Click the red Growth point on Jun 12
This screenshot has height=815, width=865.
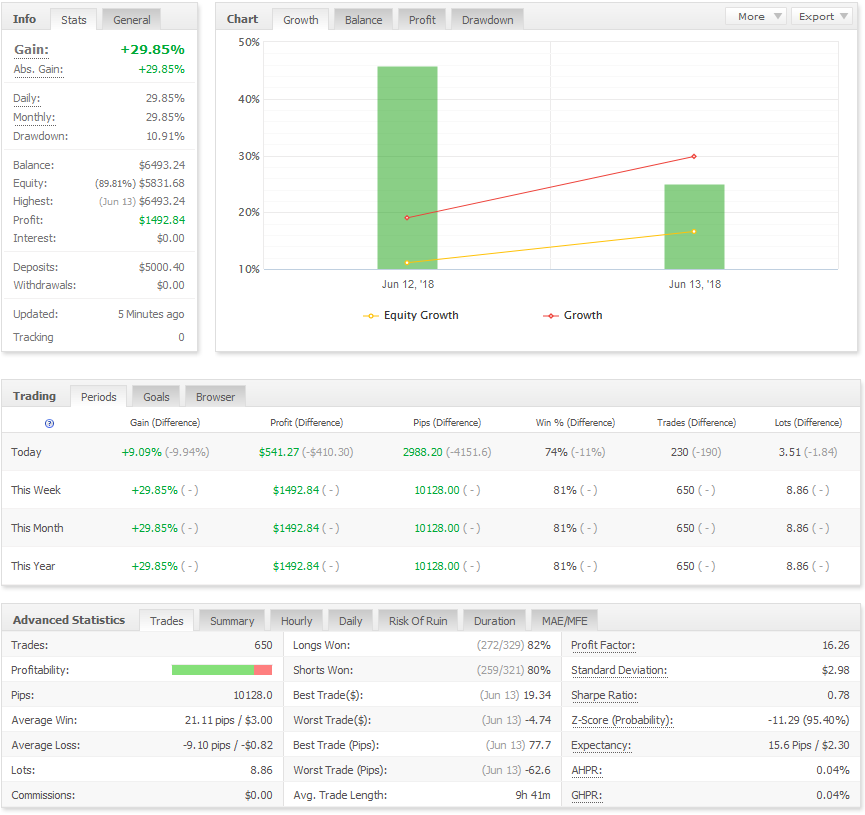(x=407, y=218)
